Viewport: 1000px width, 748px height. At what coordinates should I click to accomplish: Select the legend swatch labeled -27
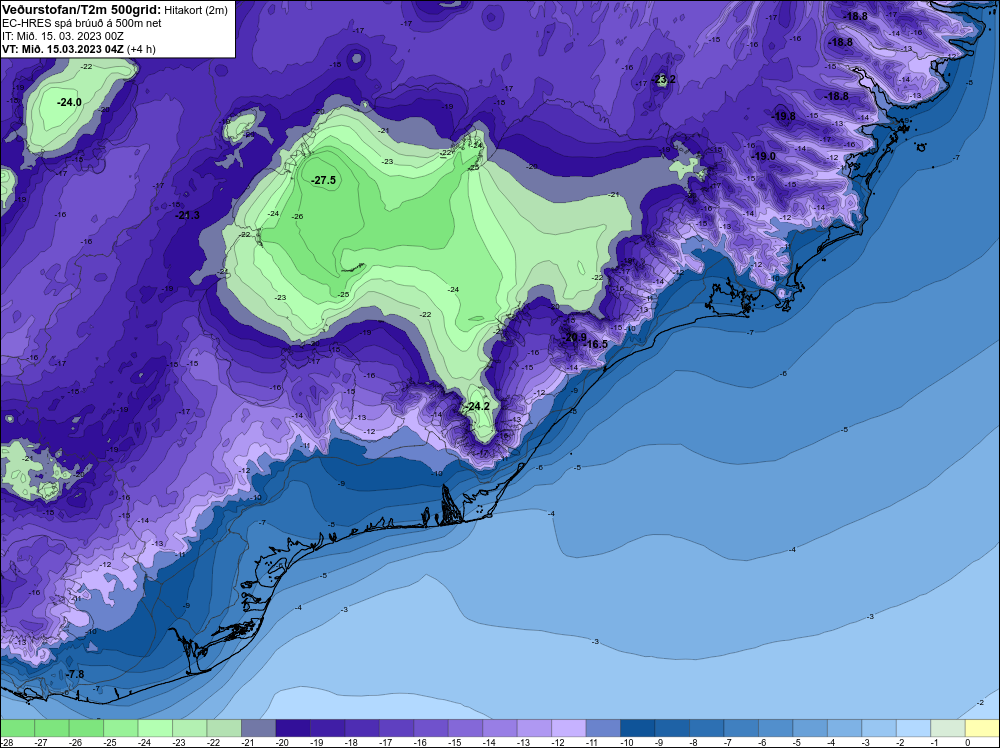click(x=52, y=728)
